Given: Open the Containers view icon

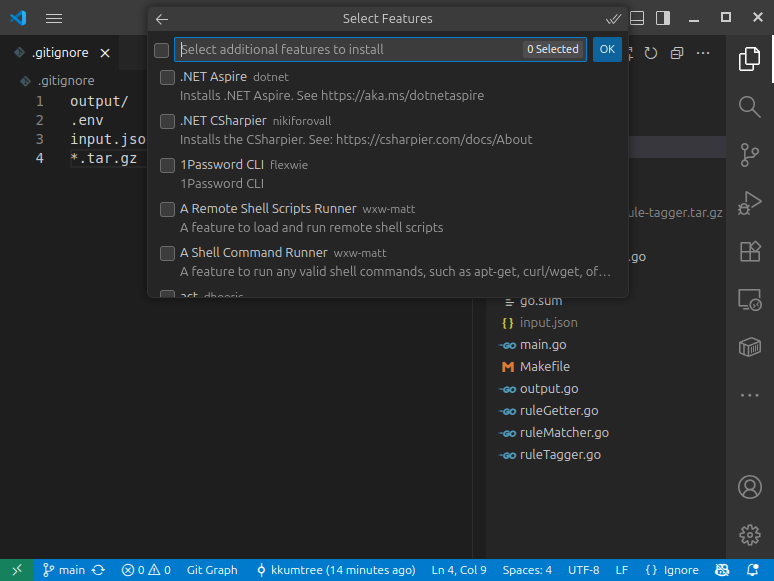Looking at the screenshot, I should click(749, 347).
